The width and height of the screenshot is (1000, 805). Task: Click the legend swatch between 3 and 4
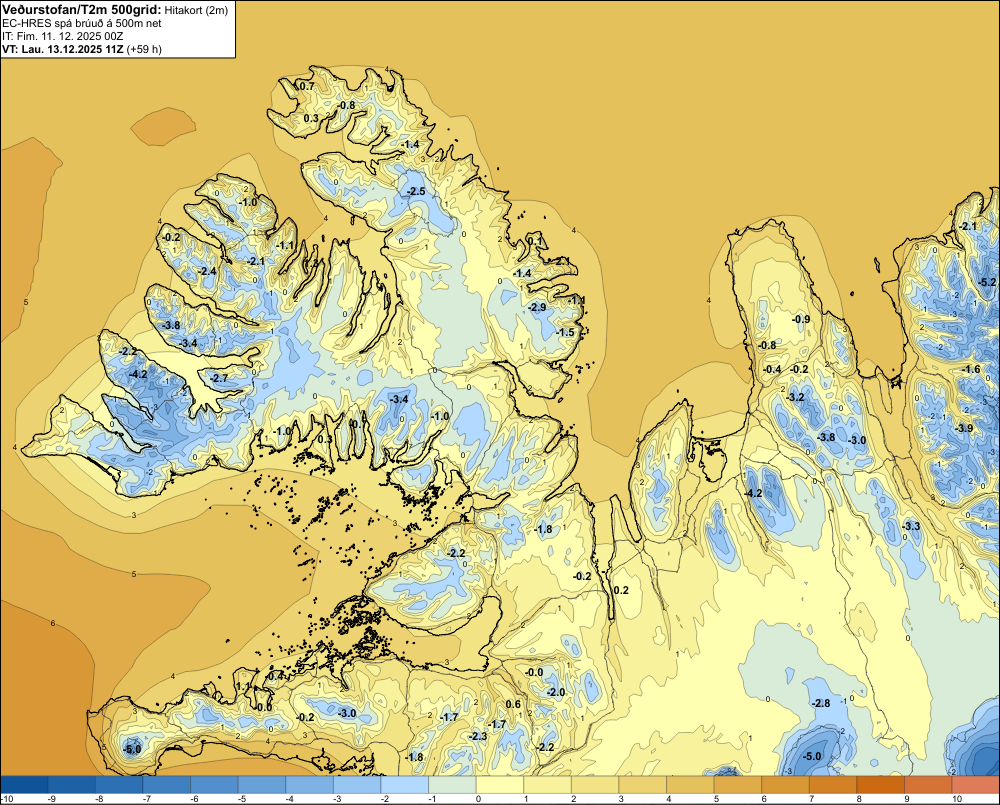pyautogui.click(x=643, y=784)
